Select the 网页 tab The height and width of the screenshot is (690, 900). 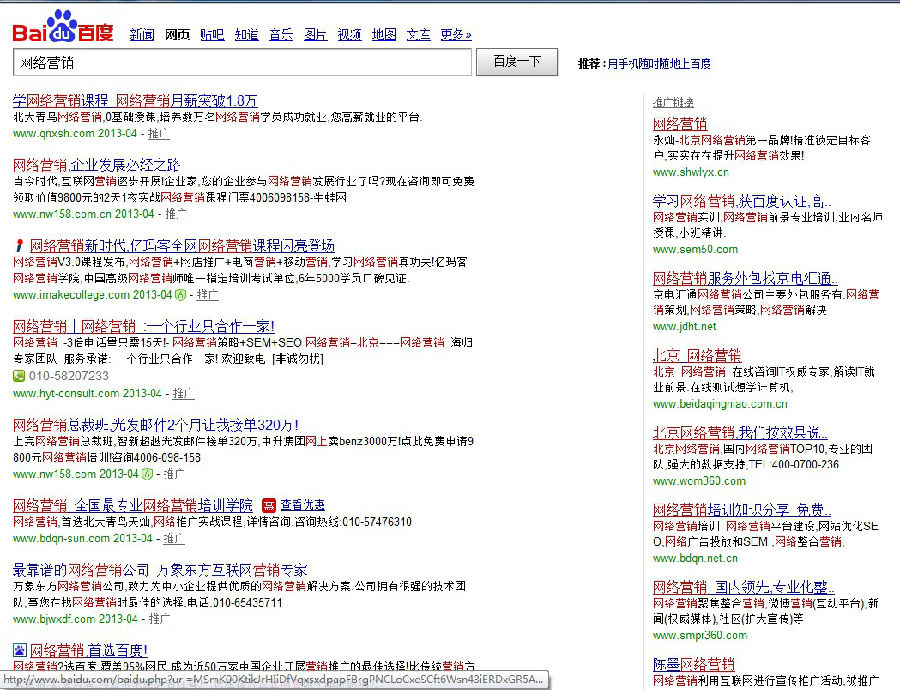pyautogui.click(x=177, y=34)
